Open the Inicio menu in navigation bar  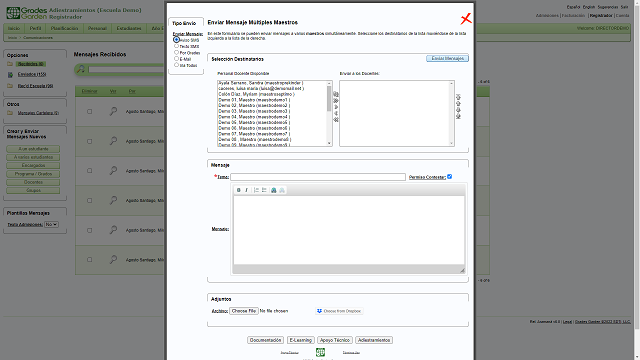[14, 29]
